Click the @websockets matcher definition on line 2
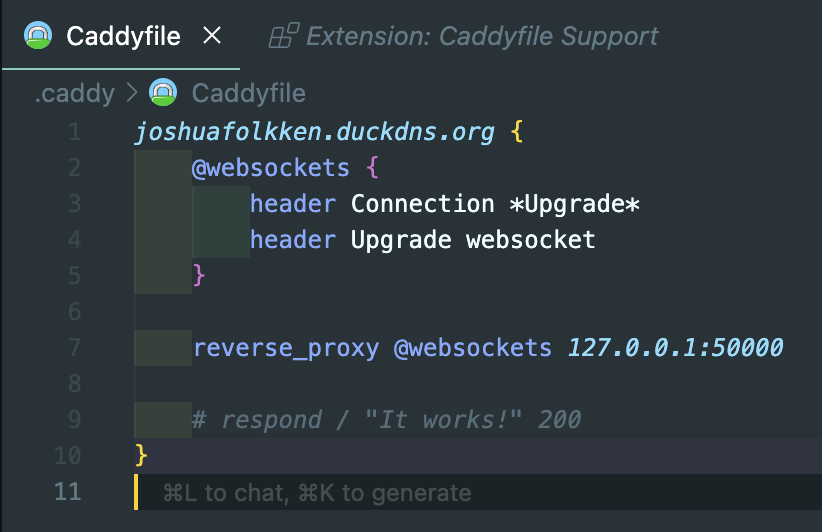 271,167
